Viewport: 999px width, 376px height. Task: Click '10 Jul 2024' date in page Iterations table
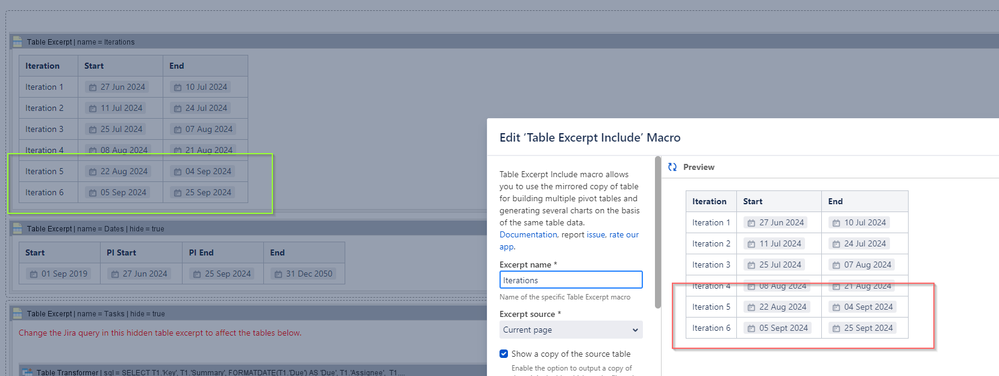pyautogui.click(x=199, y=87)
